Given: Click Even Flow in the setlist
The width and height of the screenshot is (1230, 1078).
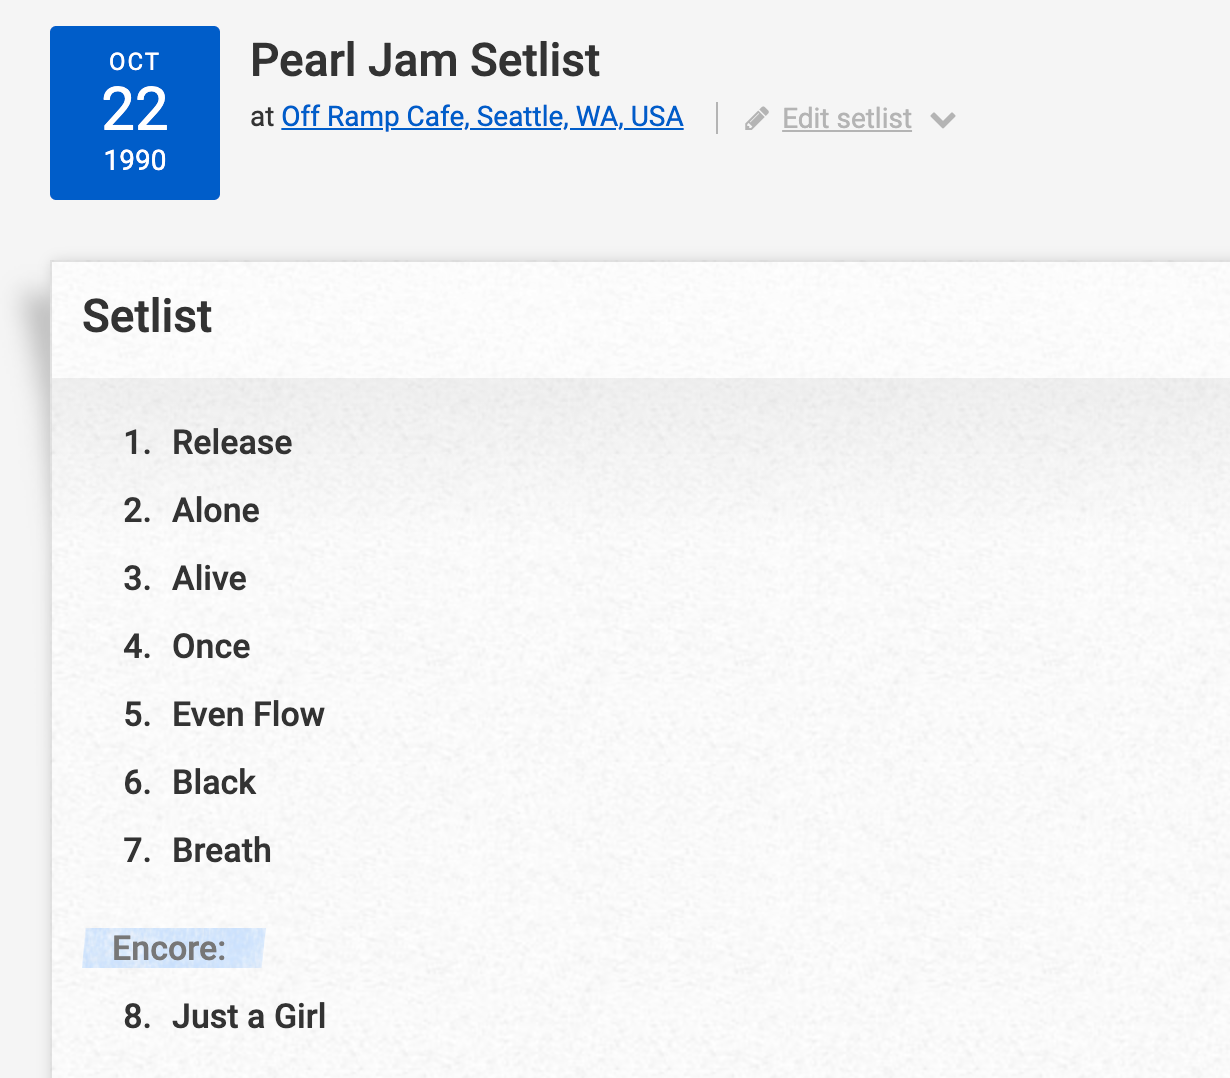Looking at the screenshot, I should click(248, 714).
